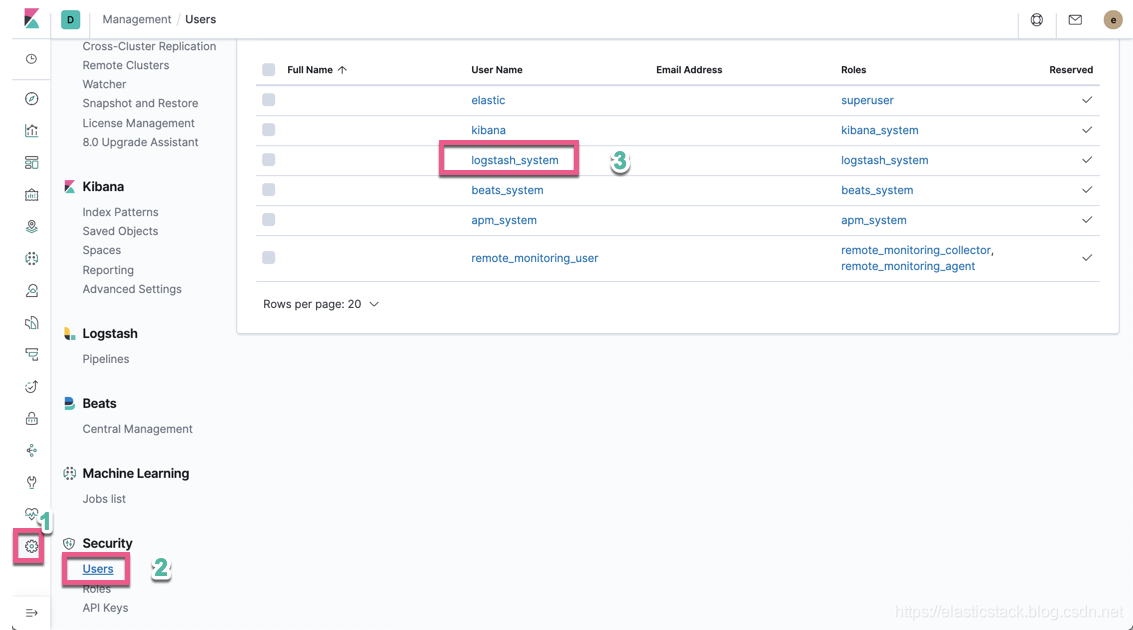
Task: Check the box for remote_monitoring_user
Action: click(269, 258)
